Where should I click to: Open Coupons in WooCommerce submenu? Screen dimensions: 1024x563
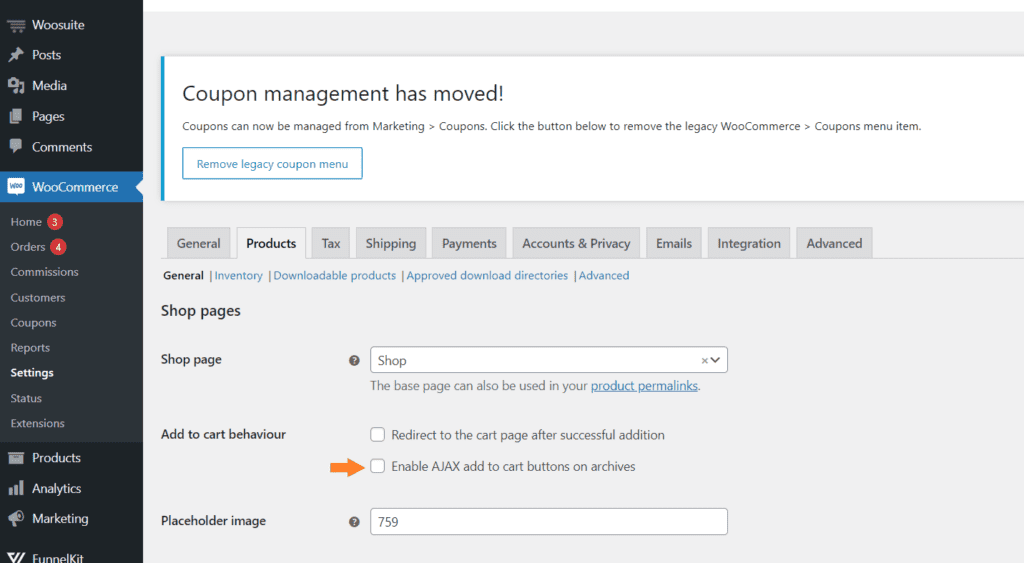33,323
